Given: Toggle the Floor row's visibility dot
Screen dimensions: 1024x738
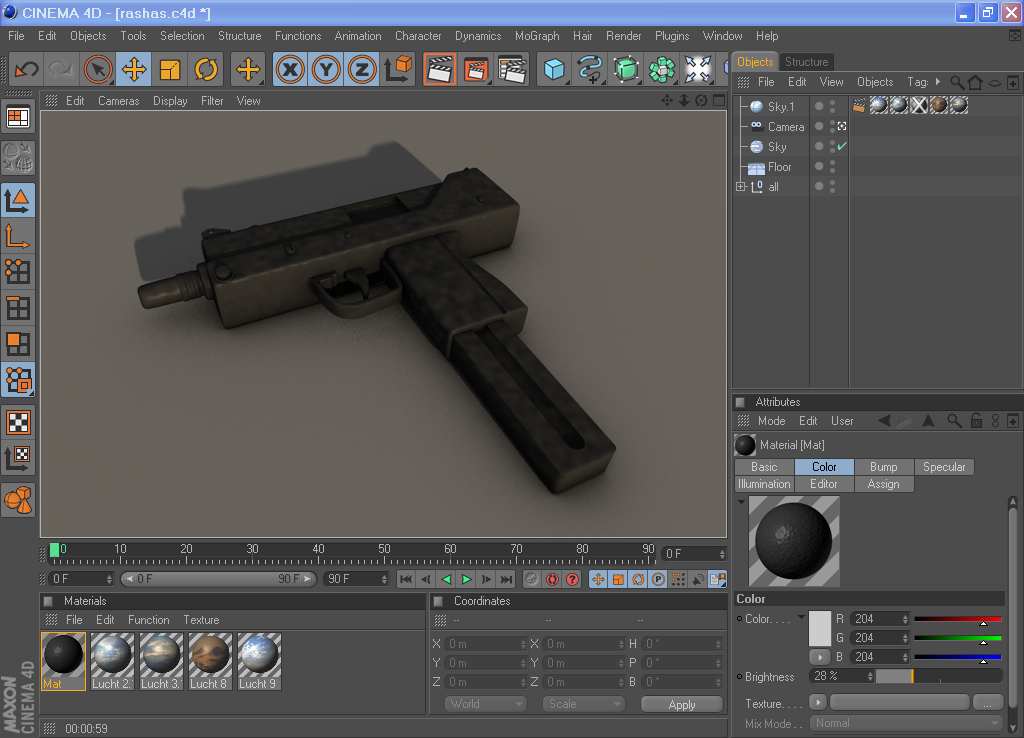Looking at the screenshot, I should [819, 166].
